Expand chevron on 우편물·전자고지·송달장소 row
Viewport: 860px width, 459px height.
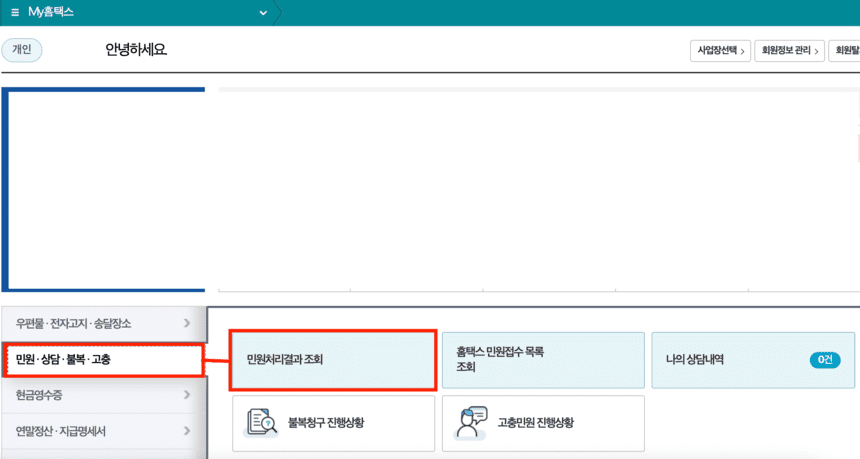187,324
